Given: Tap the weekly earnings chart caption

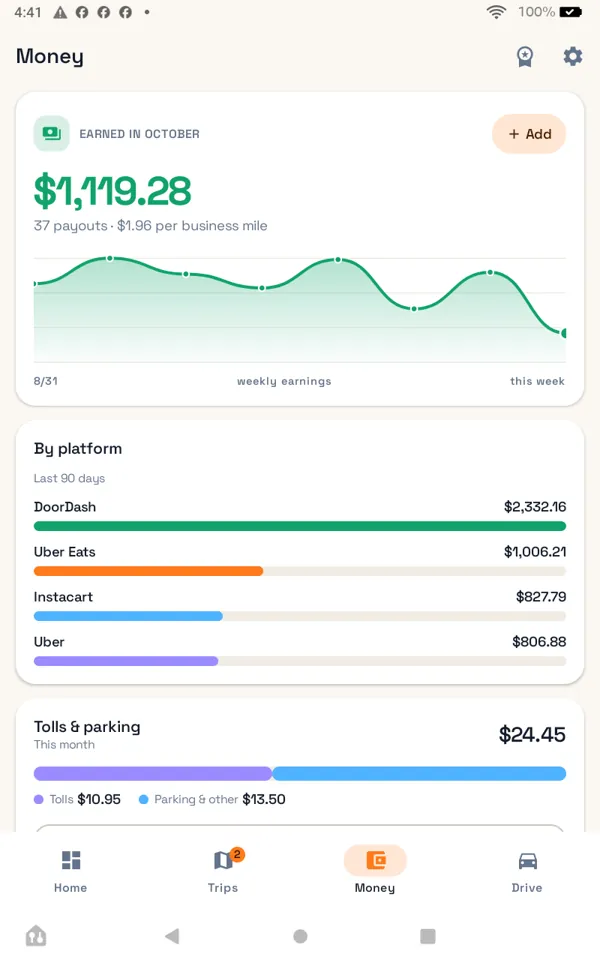Looking at the screenshot, I should 284,381.
